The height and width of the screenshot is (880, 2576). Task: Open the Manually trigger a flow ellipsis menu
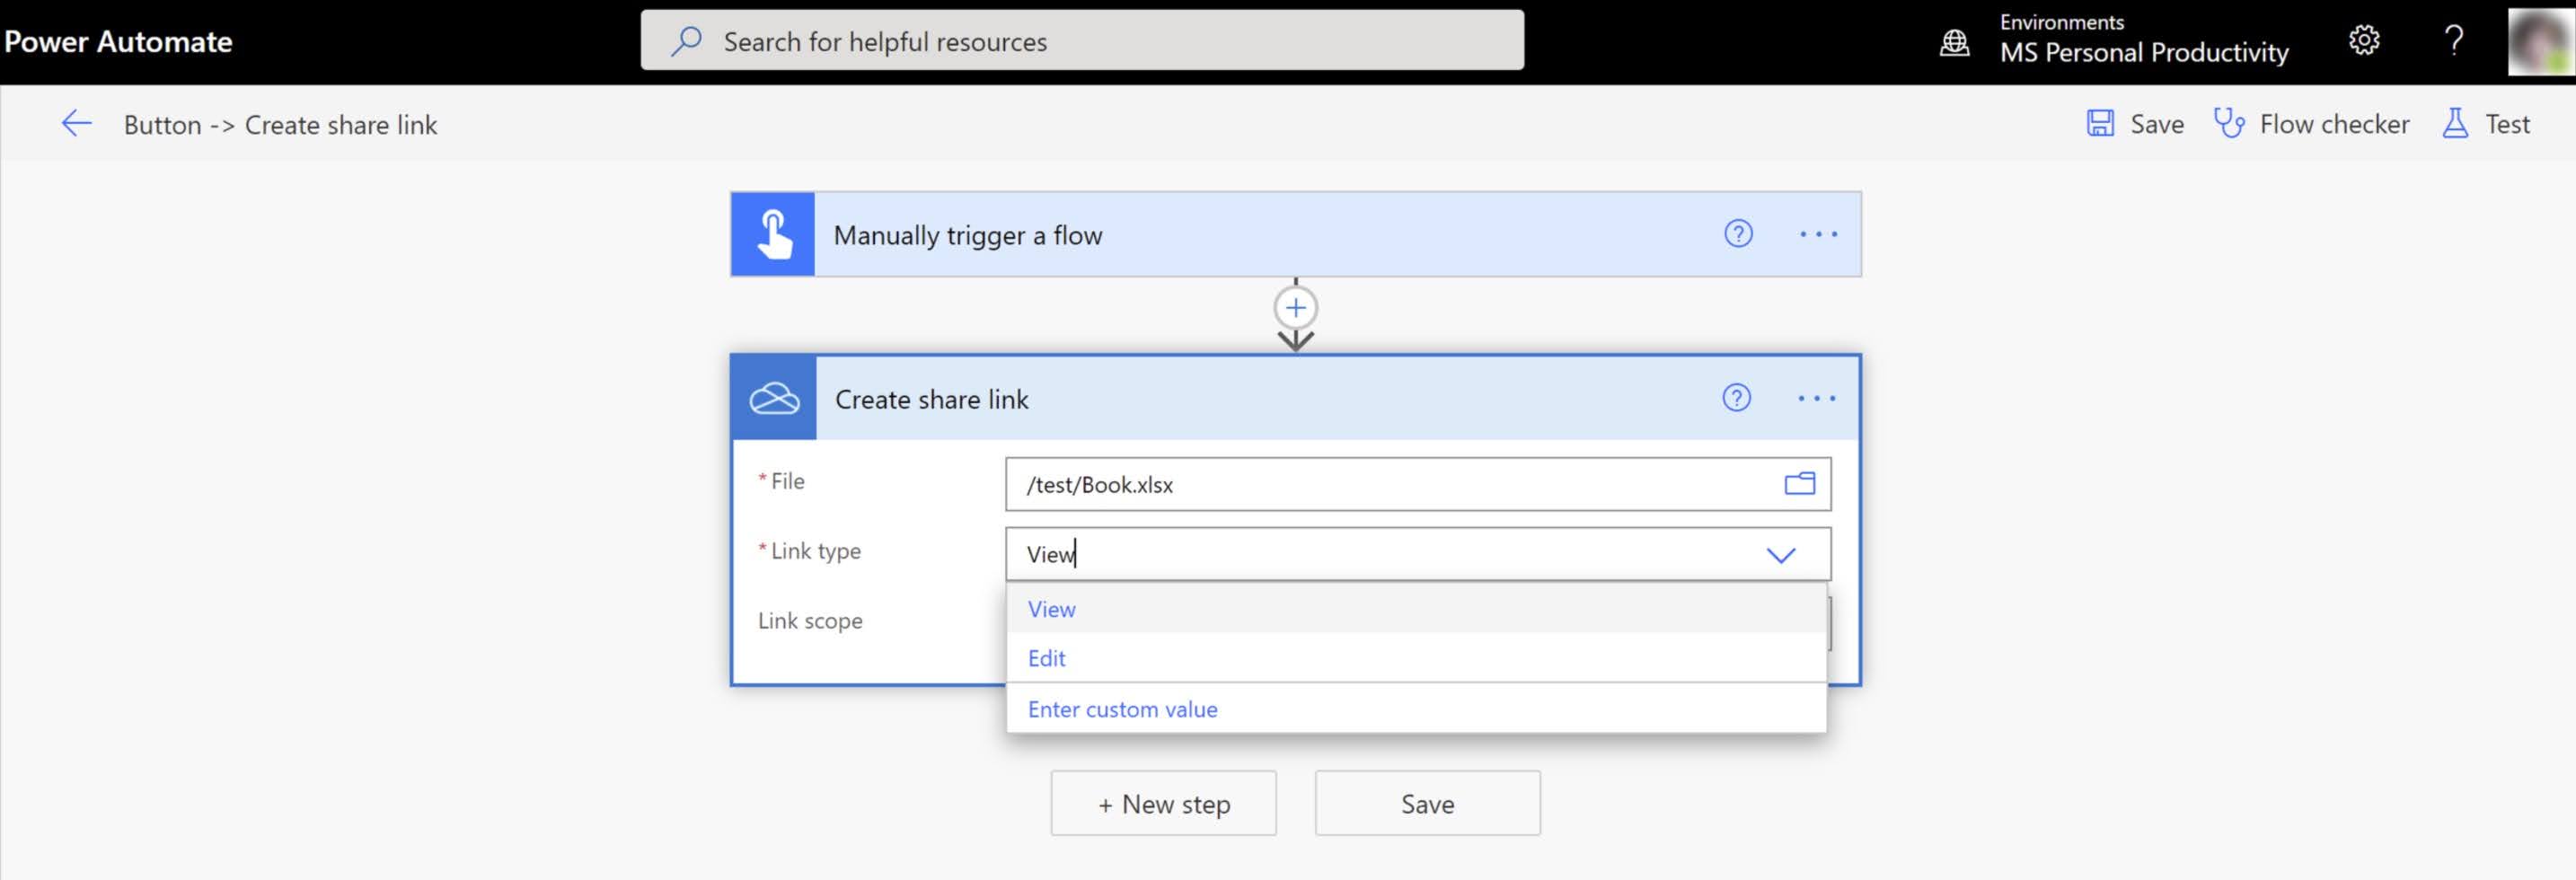[x=1818, y=234]
